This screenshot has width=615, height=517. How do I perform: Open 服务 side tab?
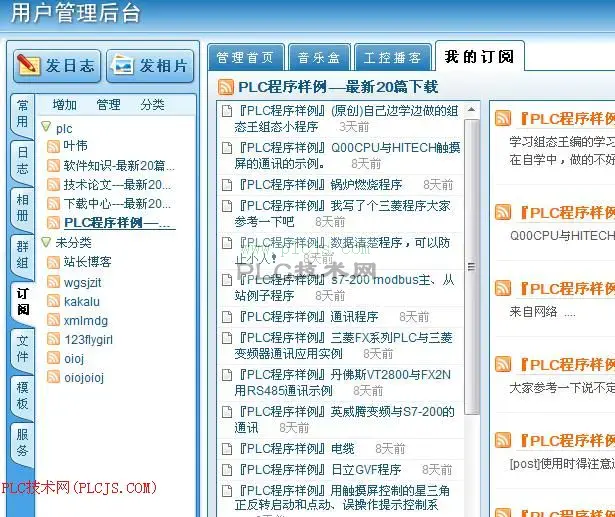click(22, 442)
